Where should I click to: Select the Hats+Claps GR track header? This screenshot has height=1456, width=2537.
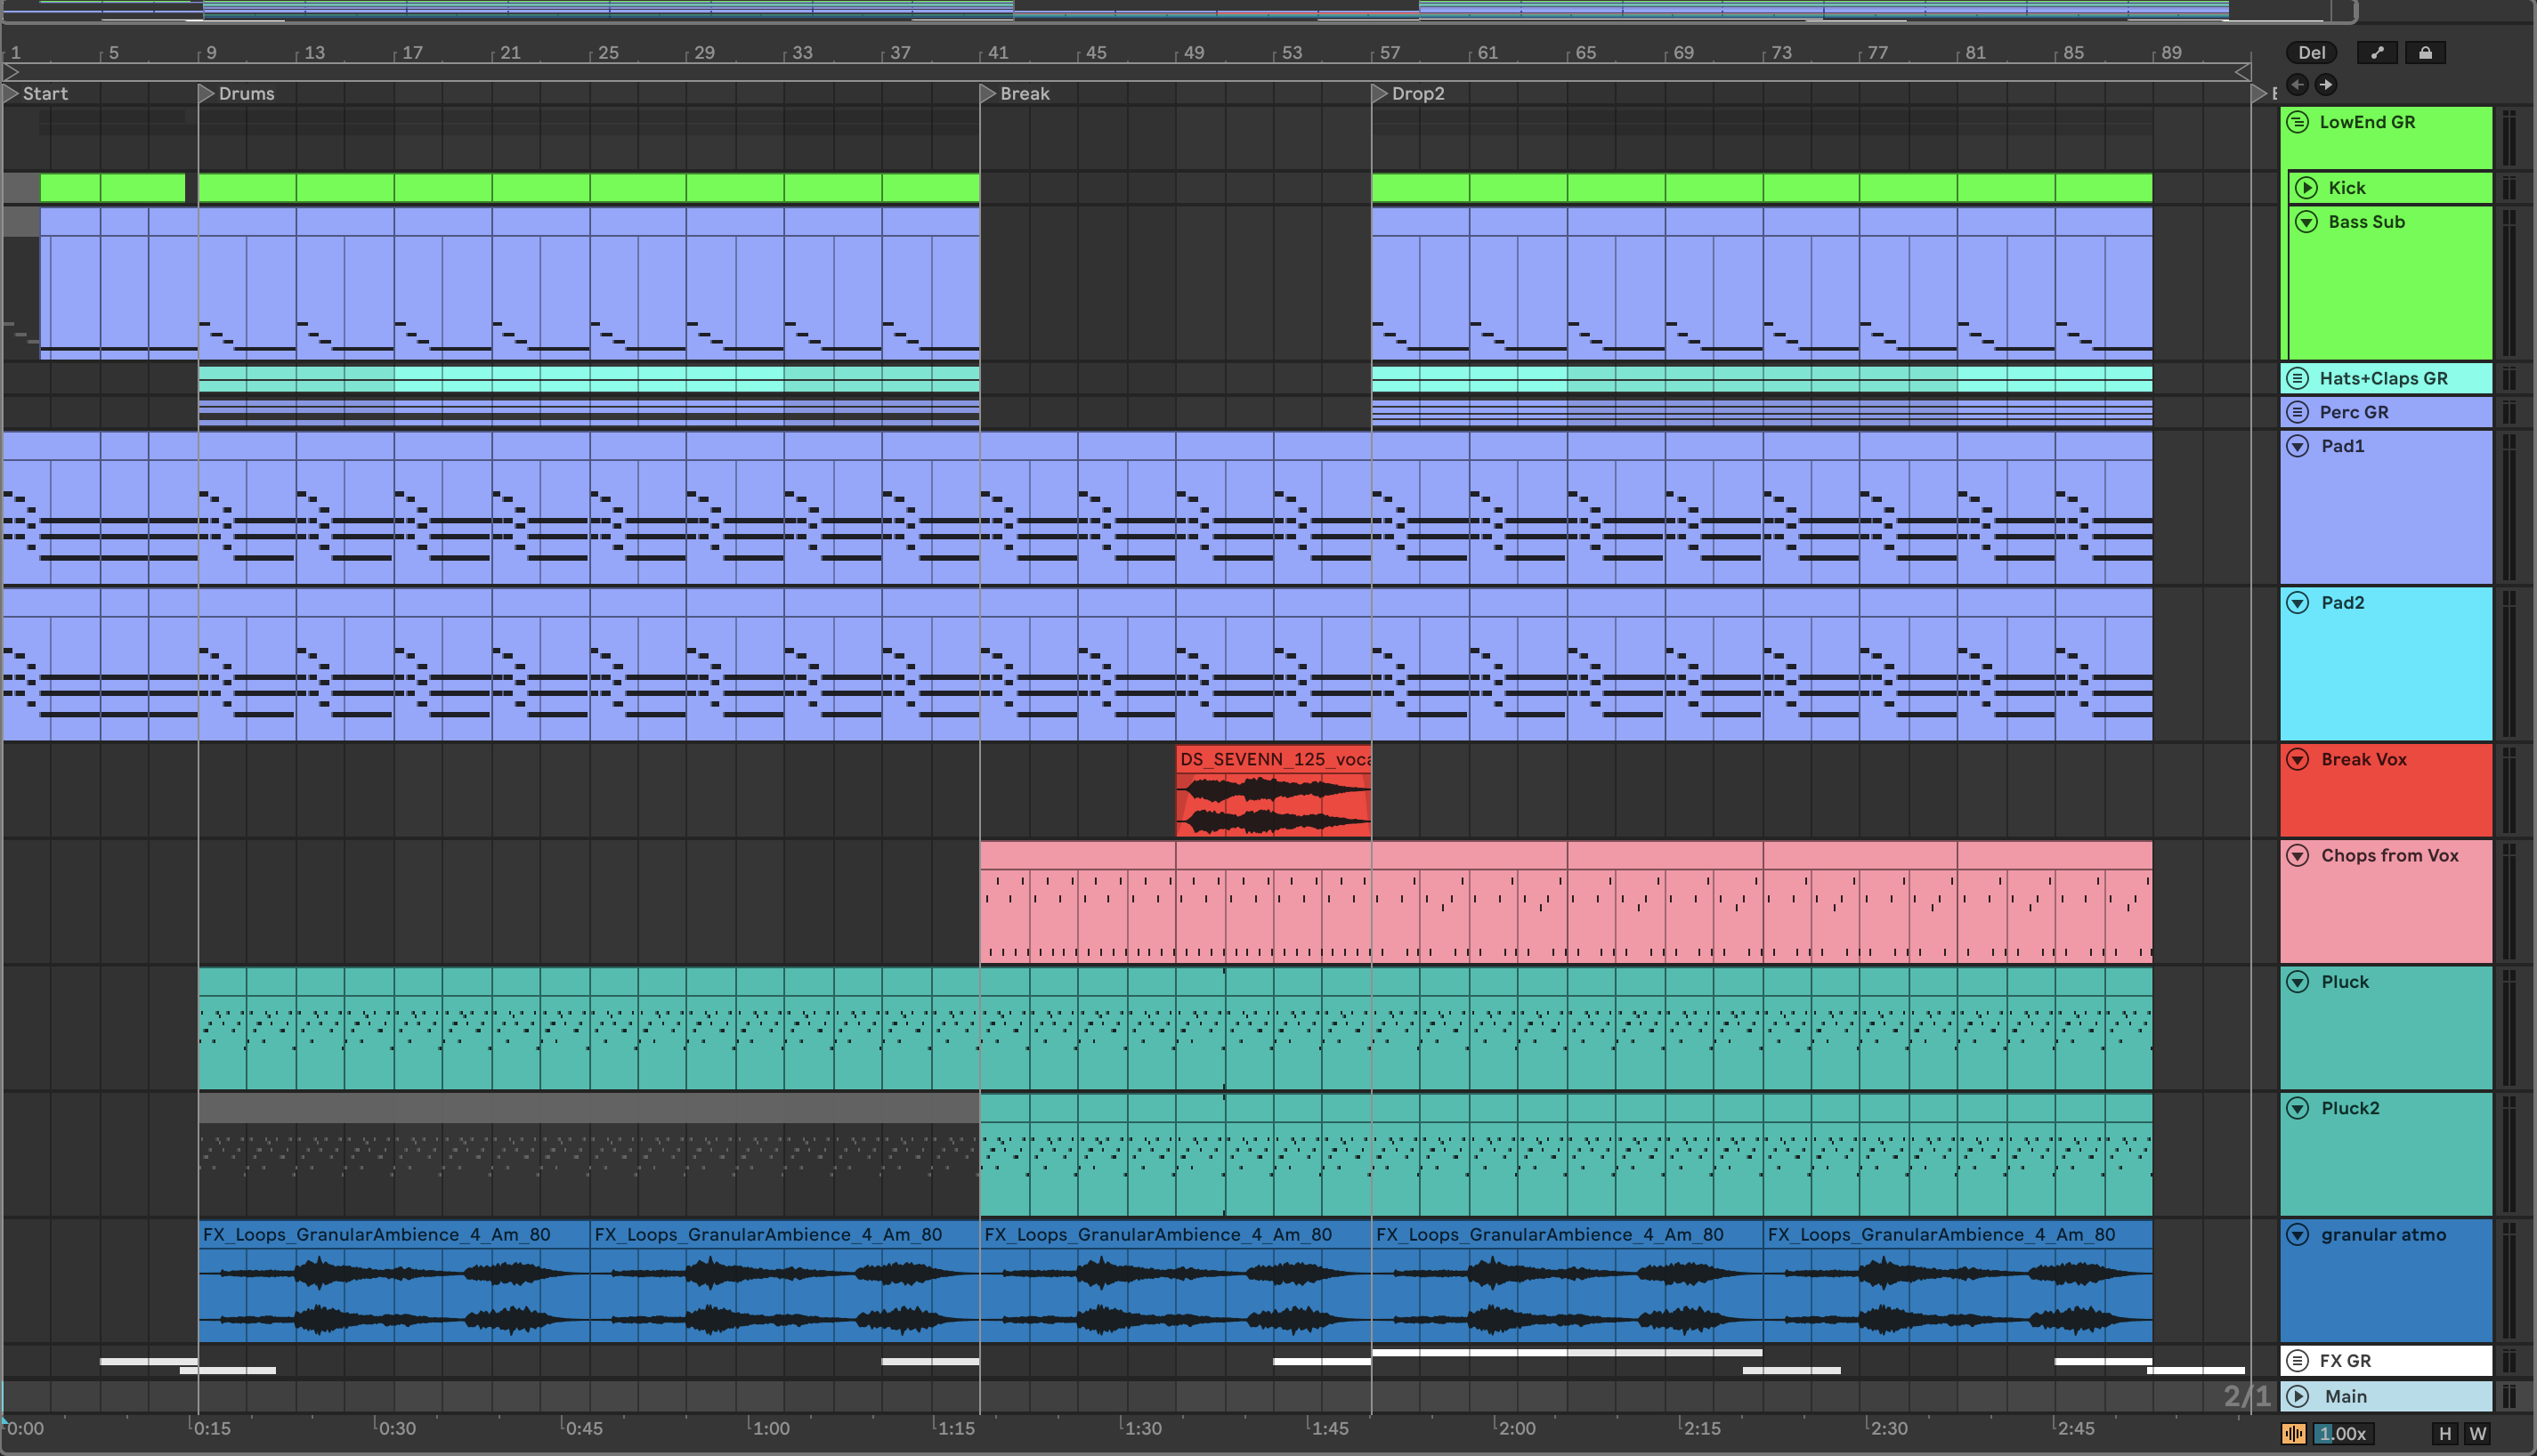pos(2383,378)
